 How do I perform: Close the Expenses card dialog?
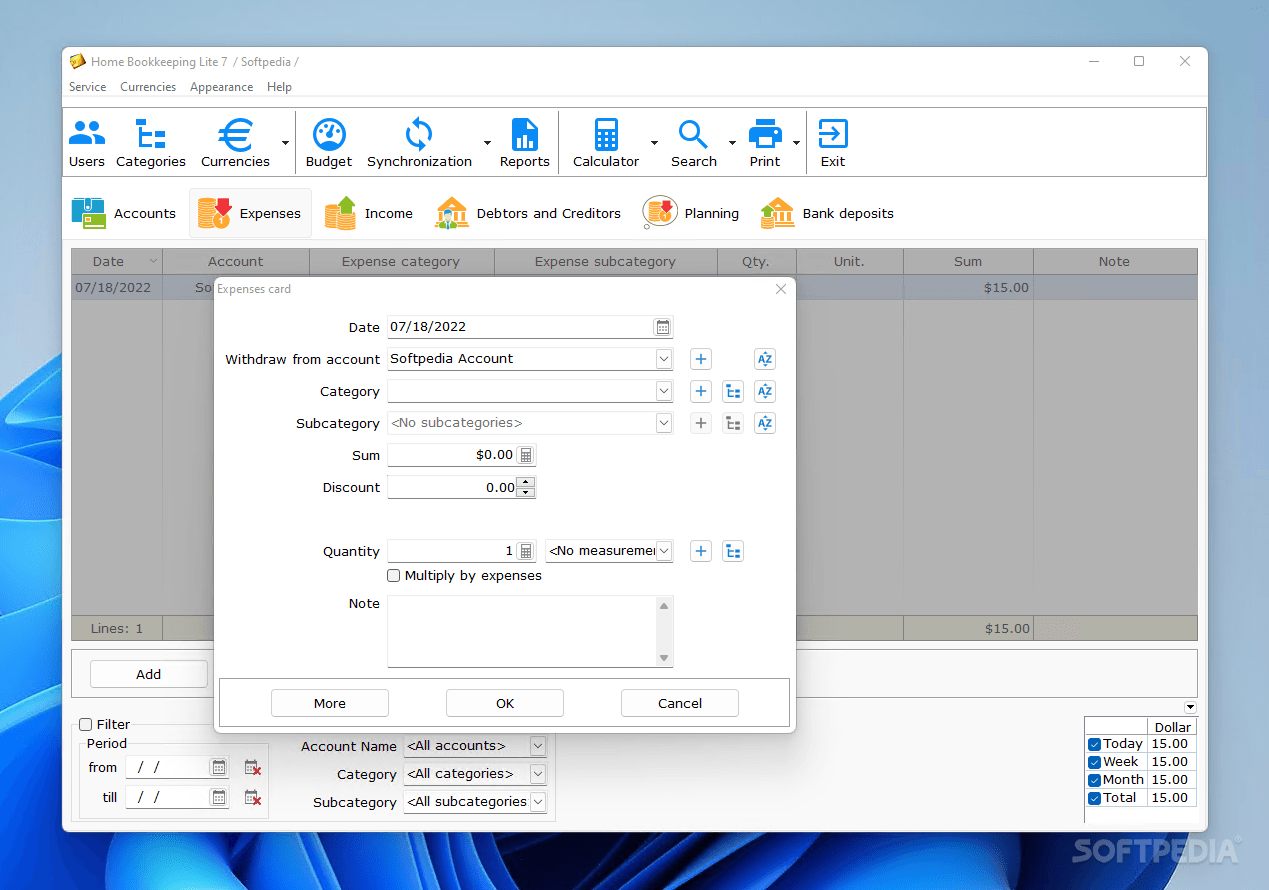(x=781, y=289)
